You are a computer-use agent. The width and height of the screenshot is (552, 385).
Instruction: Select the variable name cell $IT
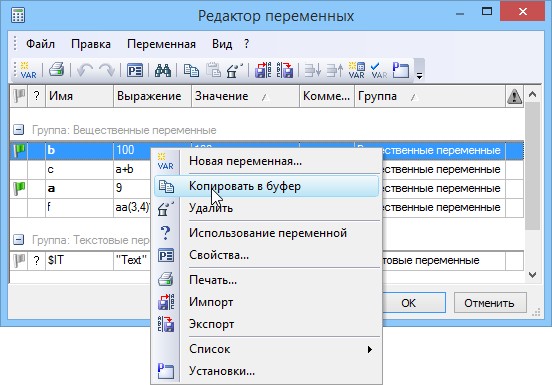click(80, 260)
